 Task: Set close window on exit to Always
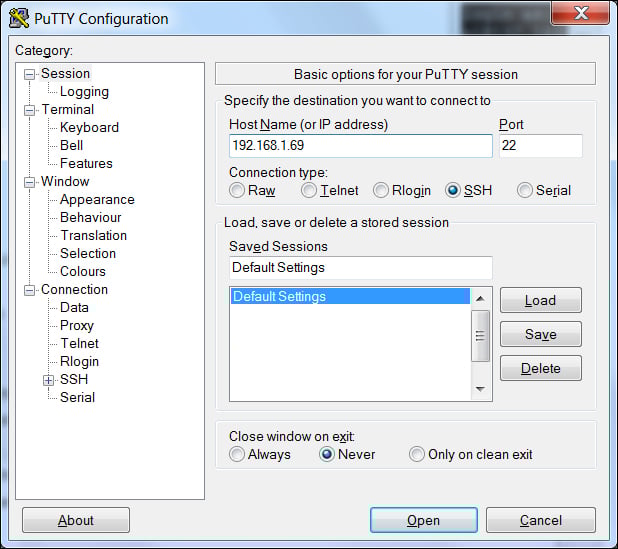point(237,454)
